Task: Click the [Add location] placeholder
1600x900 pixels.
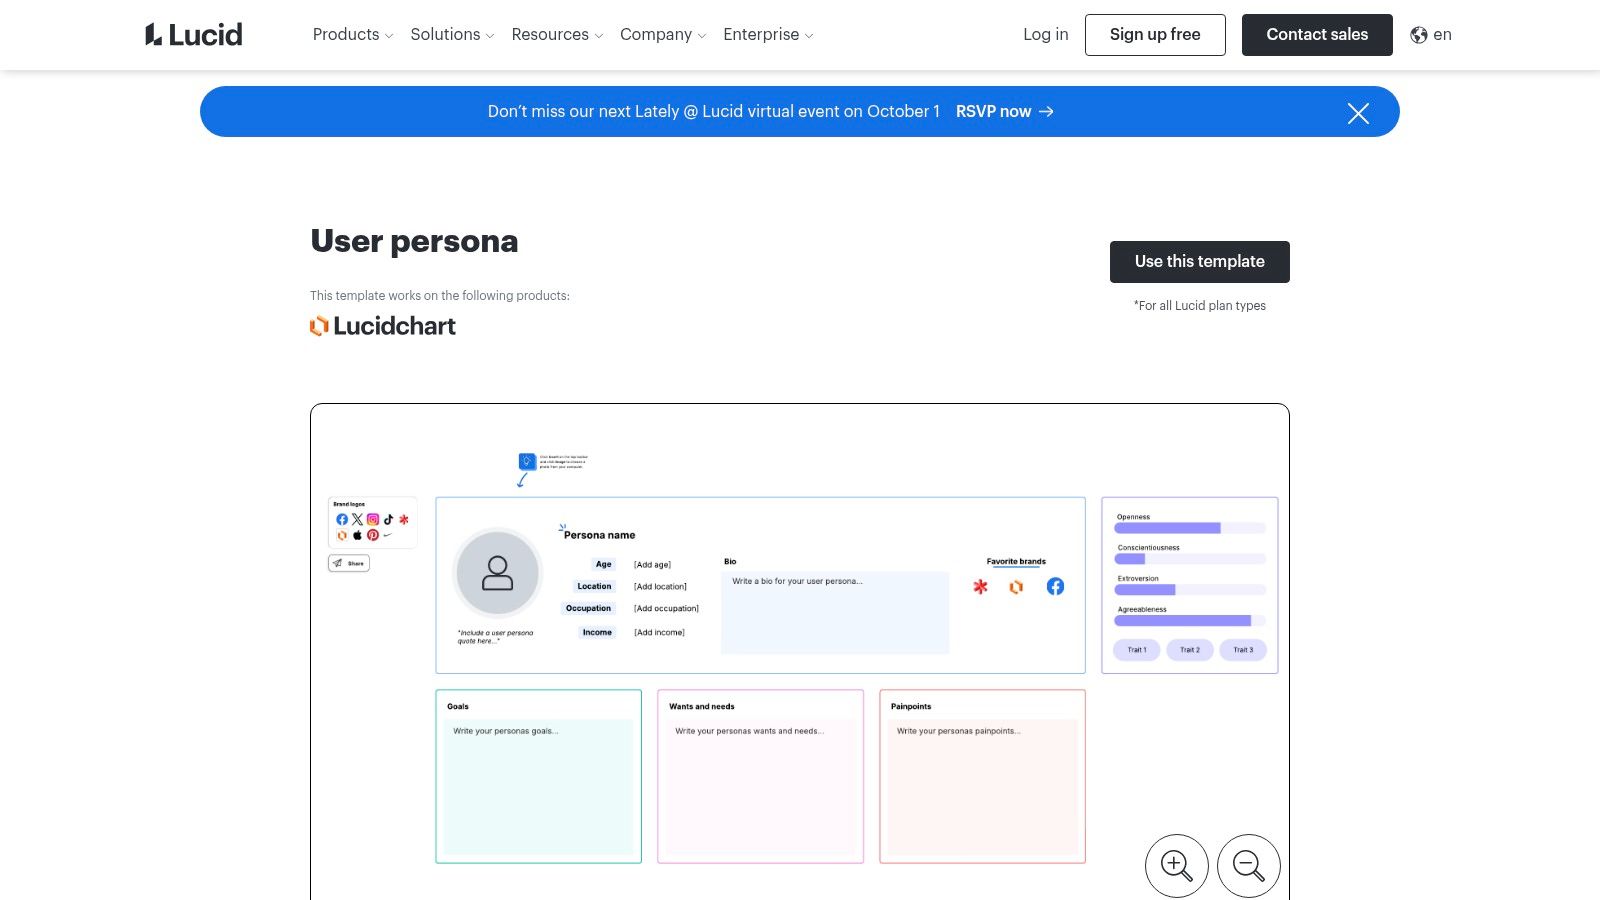Action: click(660, 587)
